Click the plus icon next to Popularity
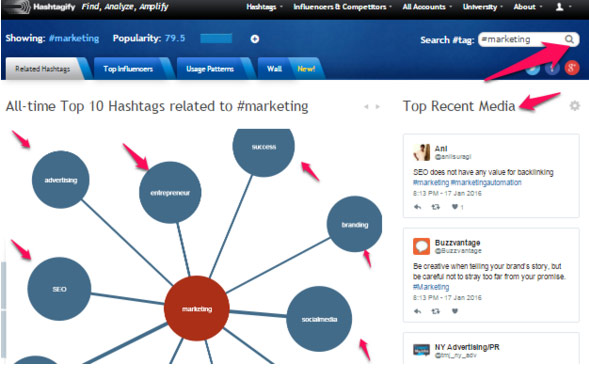 255,39
